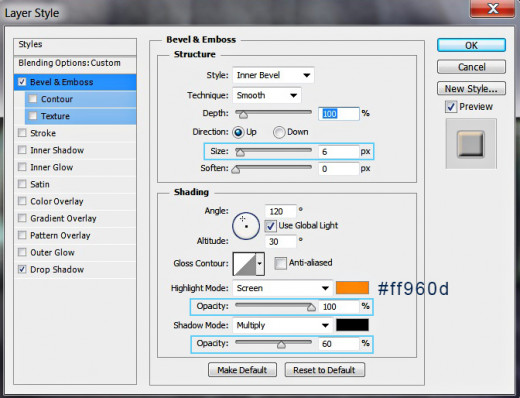
Task: Click the orange highlight color swatch
Action: (x=352, y=288)
